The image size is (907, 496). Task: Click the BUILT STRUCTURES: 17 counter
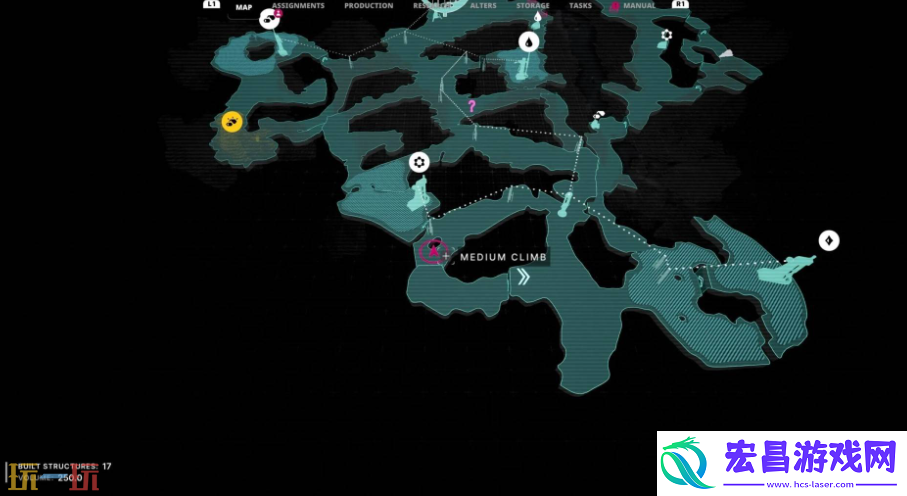64,466
